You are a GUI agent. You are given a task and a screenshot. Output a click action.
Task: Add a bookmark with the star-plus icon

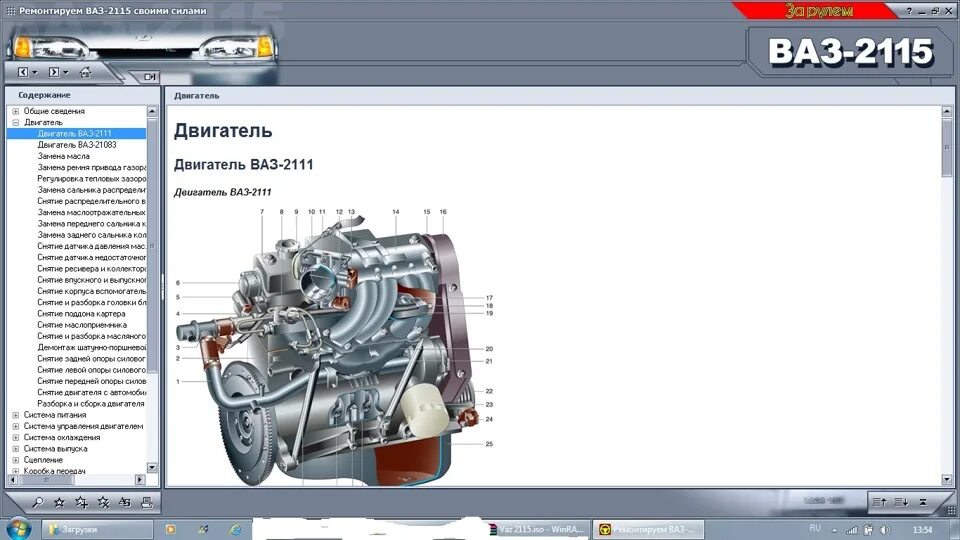[81, 503]
